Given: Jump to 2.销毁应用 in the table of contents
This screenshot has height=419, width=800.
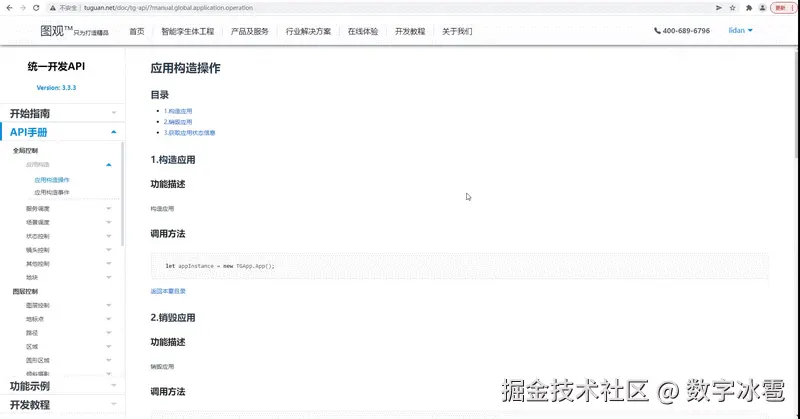Looking at the screenshot, I should pos(178,122).
